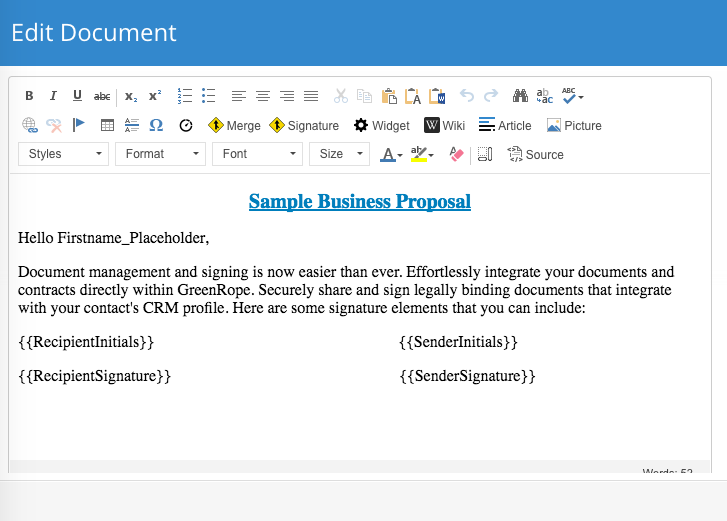Insert an anchor flag

(x=79, y=125)
